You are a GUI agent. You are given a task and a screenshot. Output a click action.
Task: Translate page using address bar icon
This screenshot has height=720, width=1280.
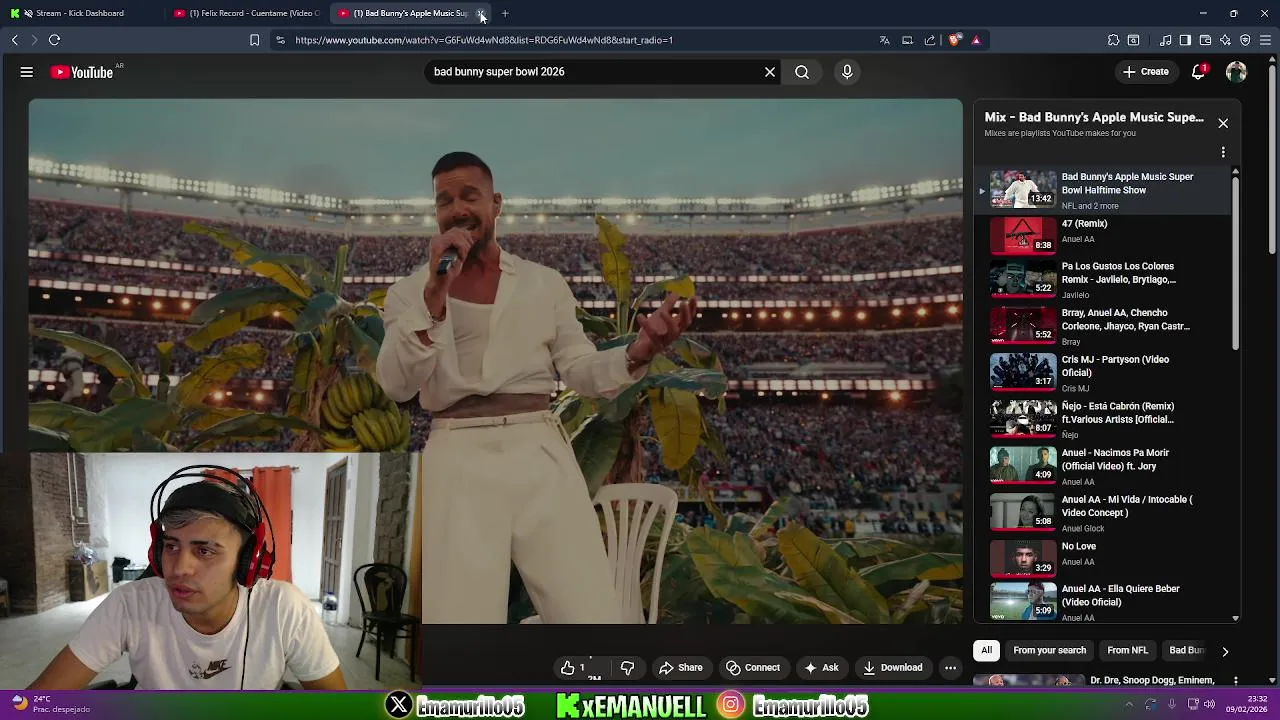click(x=884, y=40)
